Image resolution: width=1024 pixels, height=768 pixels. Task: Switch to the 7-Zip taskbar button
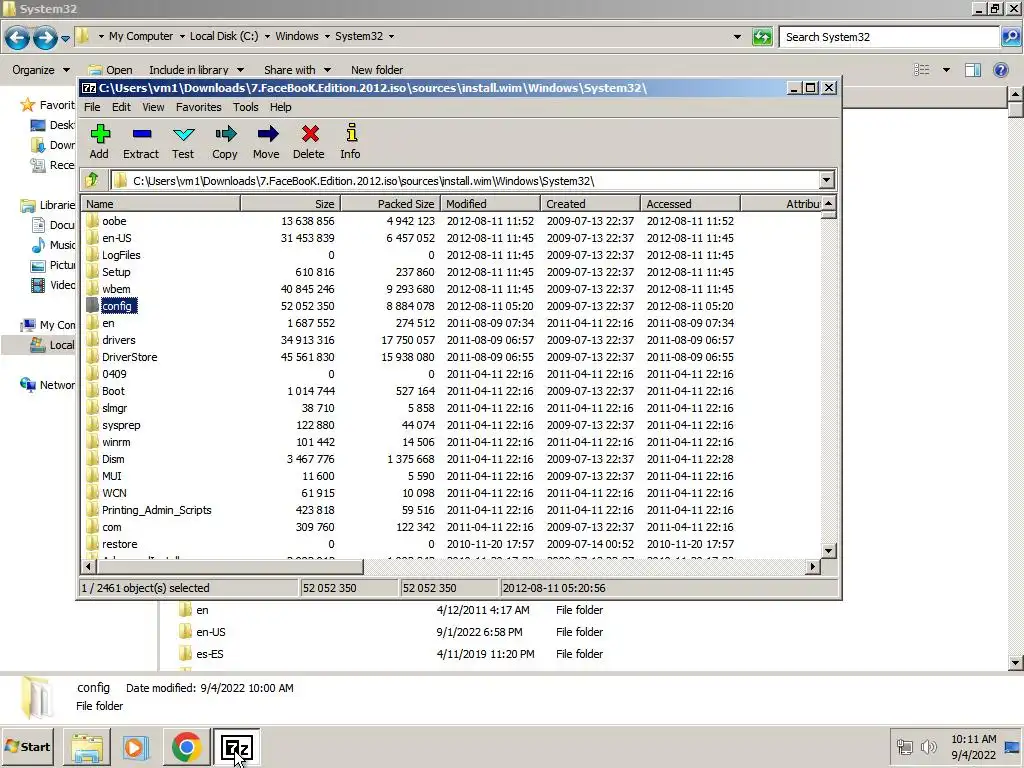point(236,747)
